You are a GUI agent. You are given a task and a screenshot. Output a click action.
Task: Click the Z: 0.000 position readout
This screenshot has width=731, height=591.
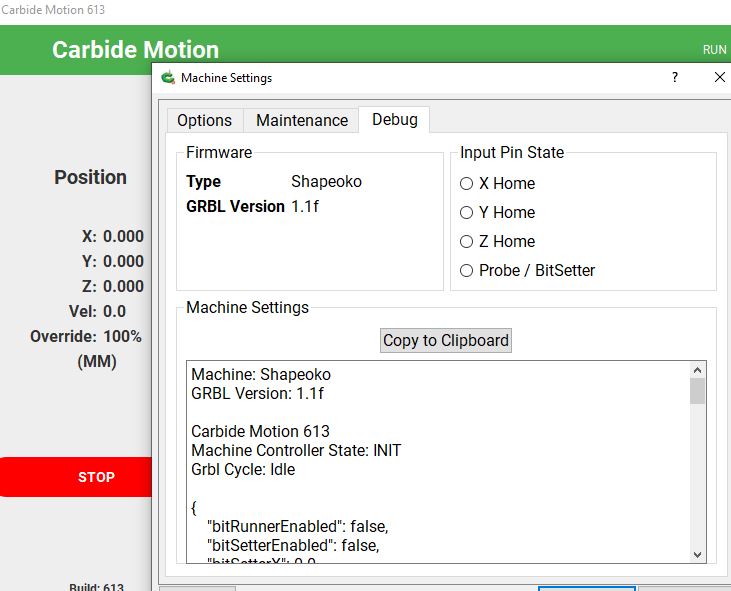point(113,286)
